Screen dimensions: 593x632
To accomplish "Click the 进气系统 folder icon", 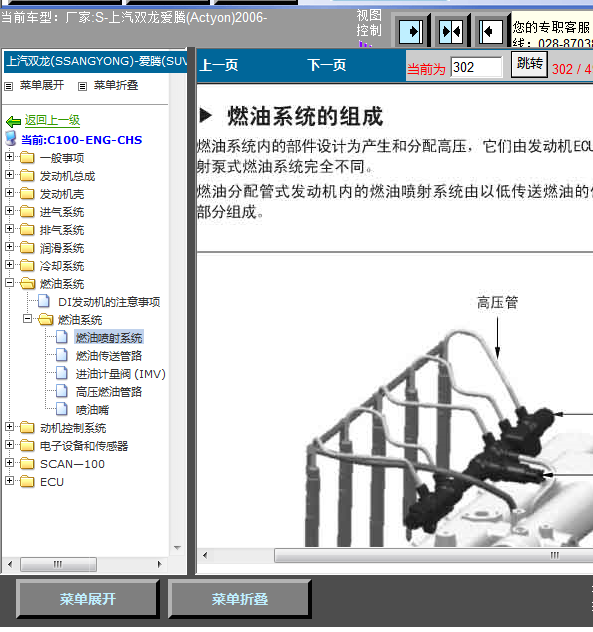I will click(x=27, y=211).
